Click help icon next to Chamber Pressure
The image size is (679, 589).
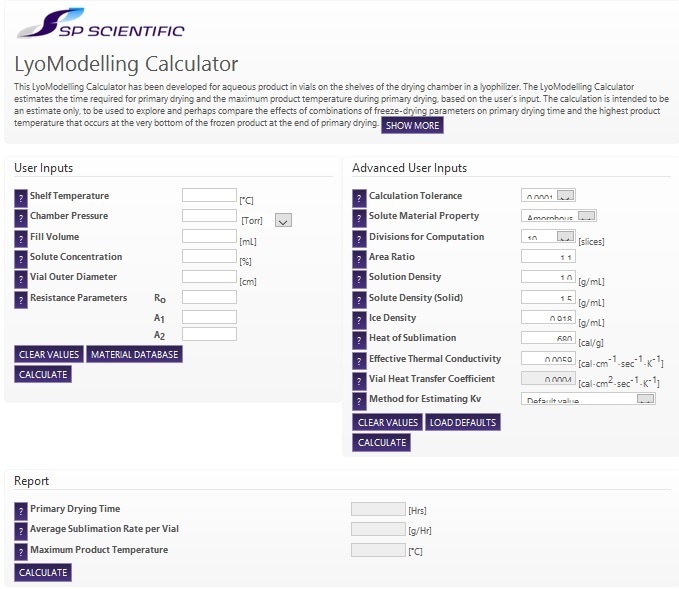[x=21, y=217]
